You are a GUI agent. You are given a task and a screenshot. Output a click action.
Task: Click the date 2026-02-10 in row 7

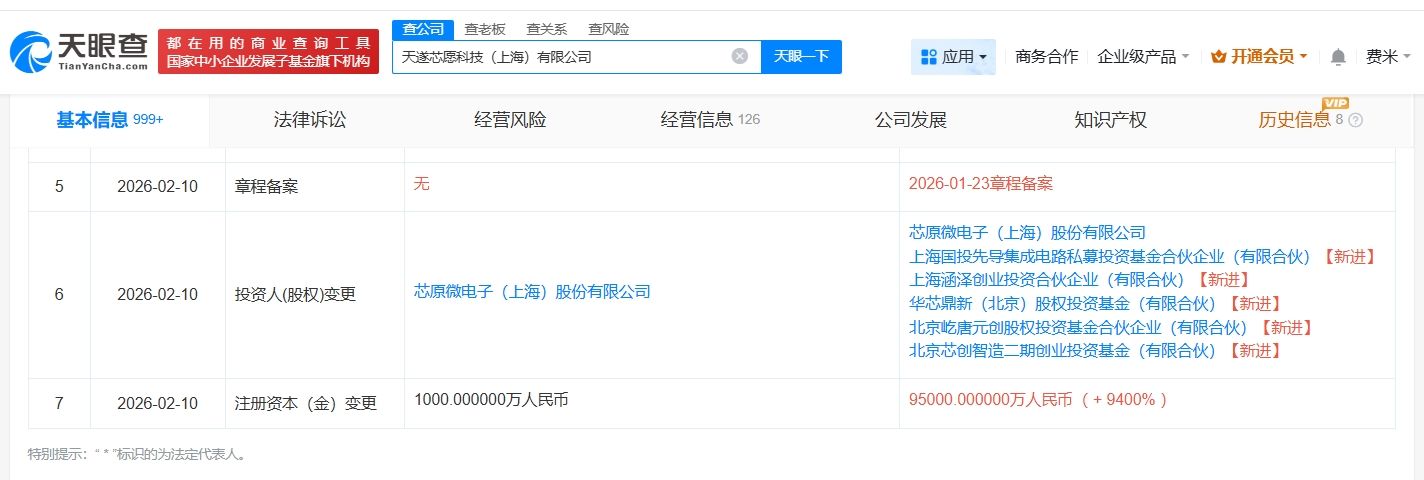coord(158,404)
